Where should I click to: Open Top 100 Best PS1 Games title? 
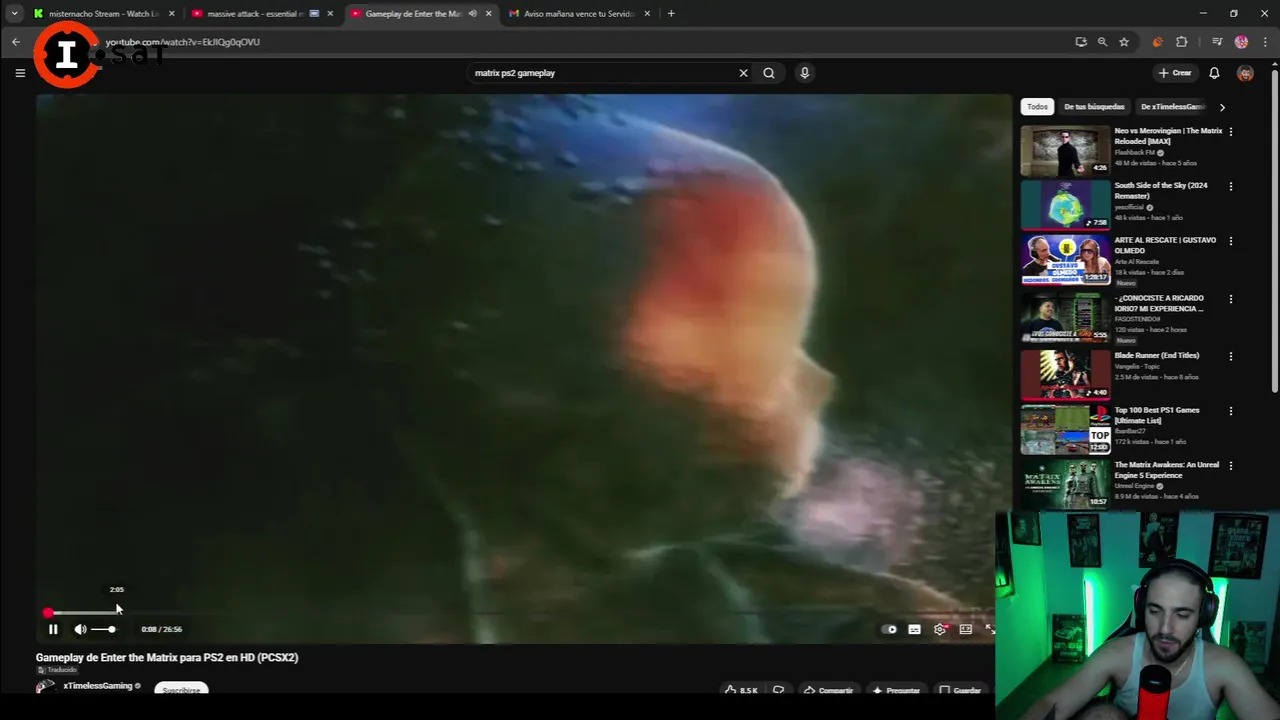point(1157,415)
